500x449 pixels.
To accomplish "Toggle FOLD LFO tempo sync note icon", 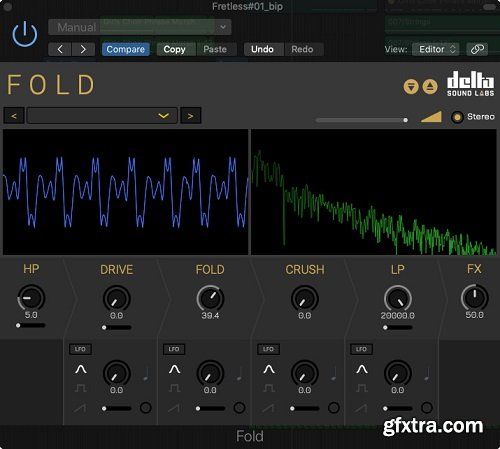I will pyautogui.click(x=239, y=374).
